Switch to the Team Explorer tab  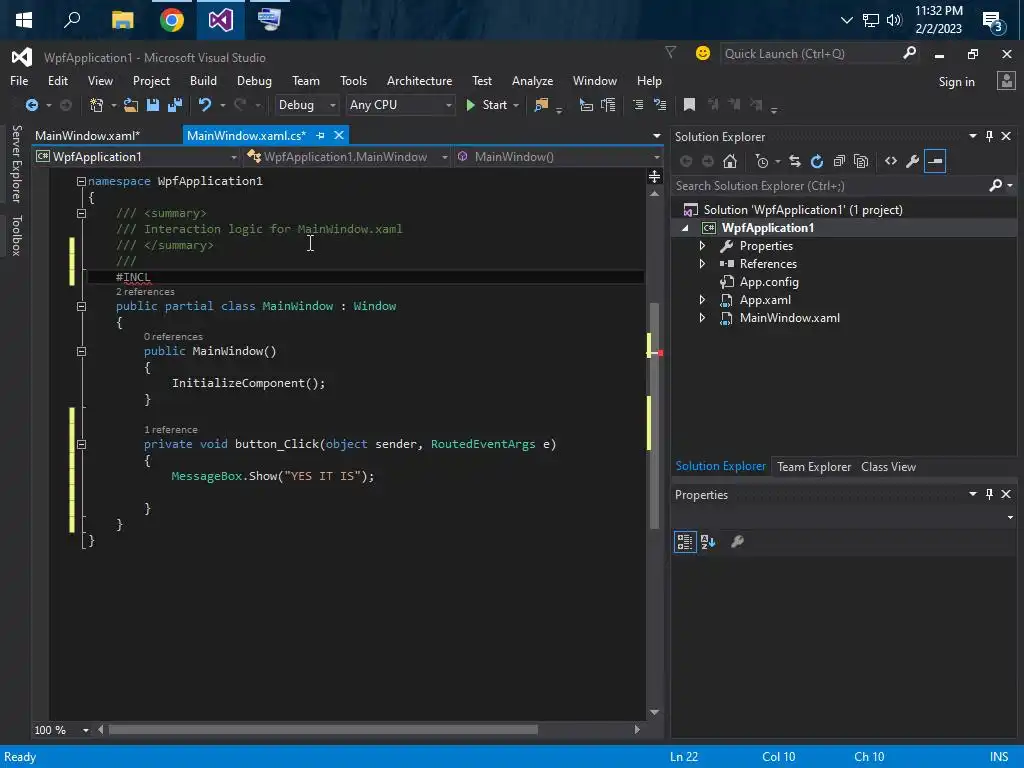pos(814,467)
